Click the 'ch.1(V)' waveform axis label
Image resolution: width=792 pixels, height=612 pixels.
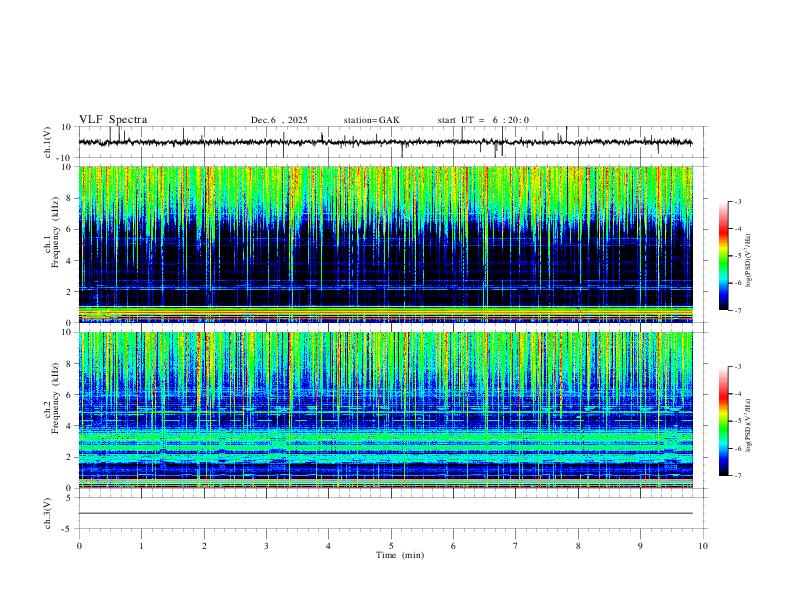point(48,142)
